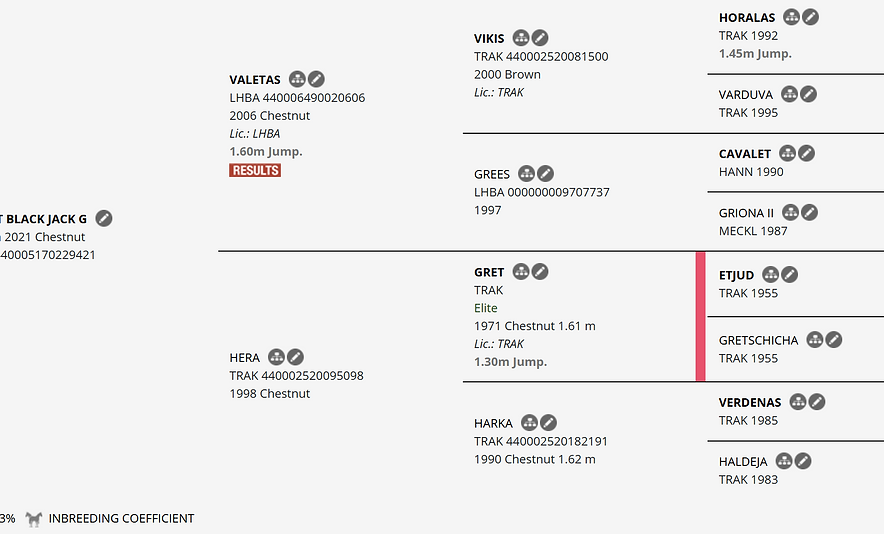
Task: Open pedigree tree icon beside HERA
Action: click(276, 357)
